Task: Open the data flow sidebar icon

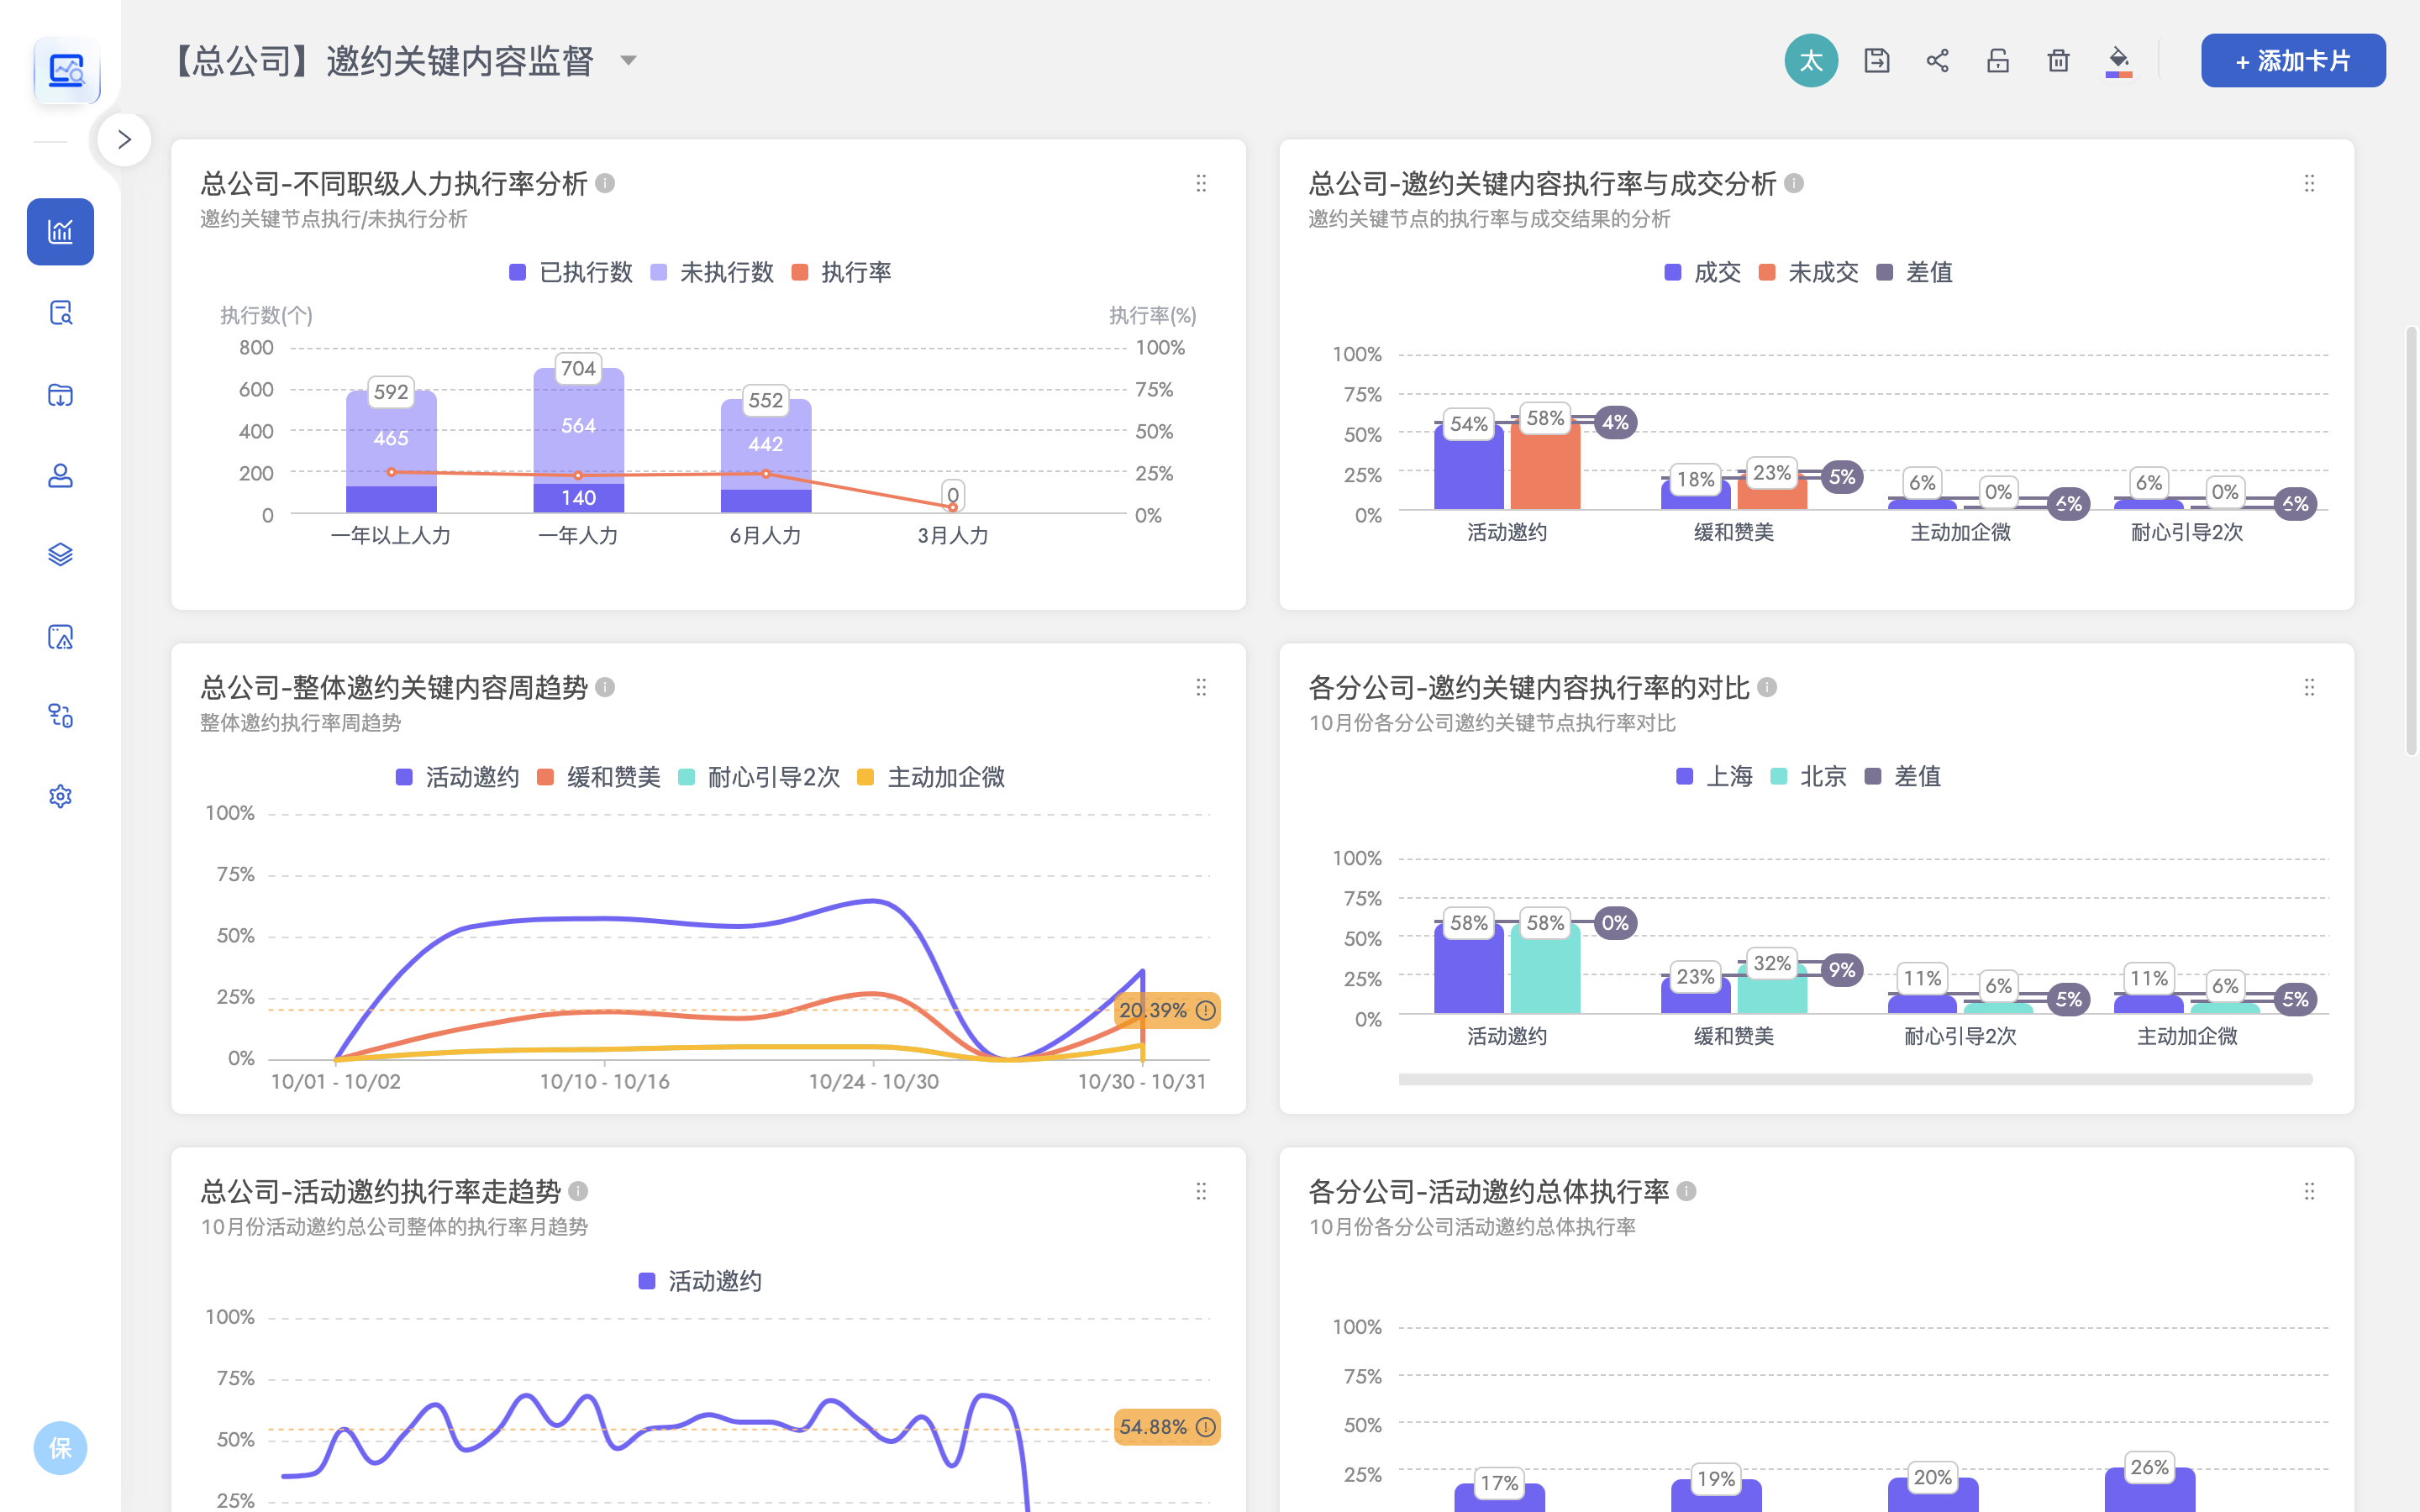Action: [x=60, y=716]
